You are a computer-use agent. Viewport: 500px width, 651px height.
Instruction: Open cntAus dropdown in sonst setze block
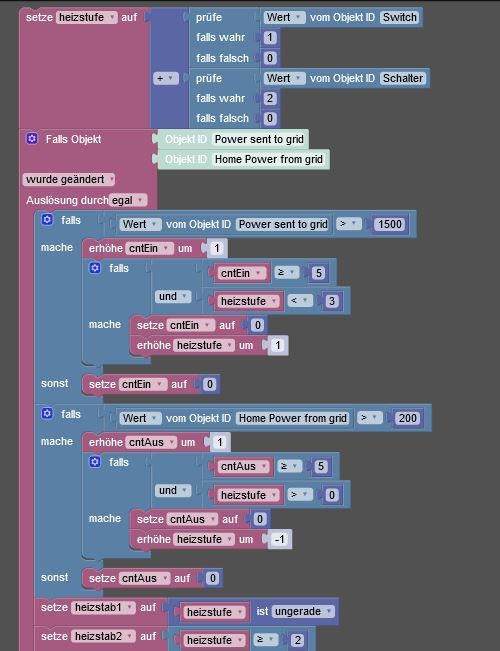click(x=145, y=578)
